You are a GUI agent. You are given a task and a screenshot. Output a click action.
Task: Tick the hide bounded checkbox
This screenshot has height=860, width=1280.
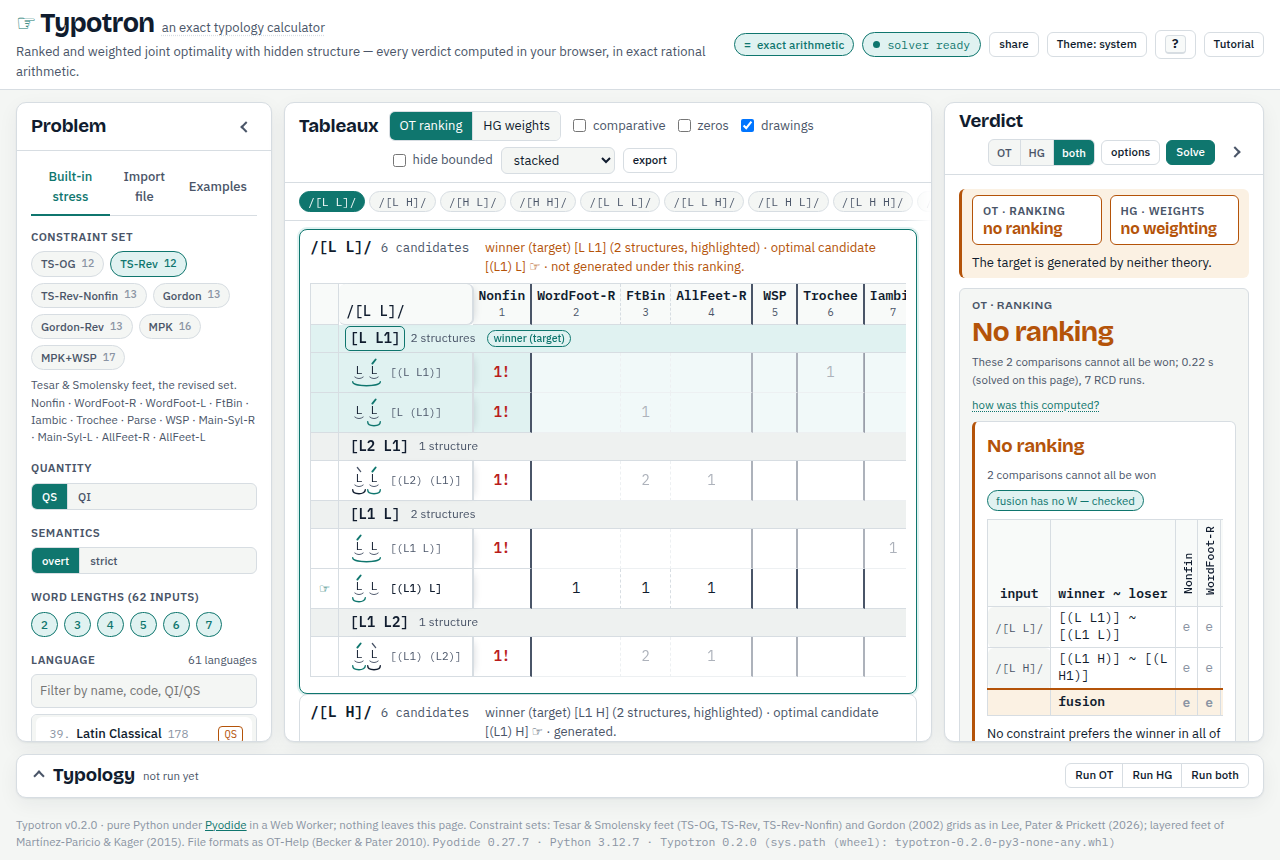pyautogui.click(x=399, y=160)
